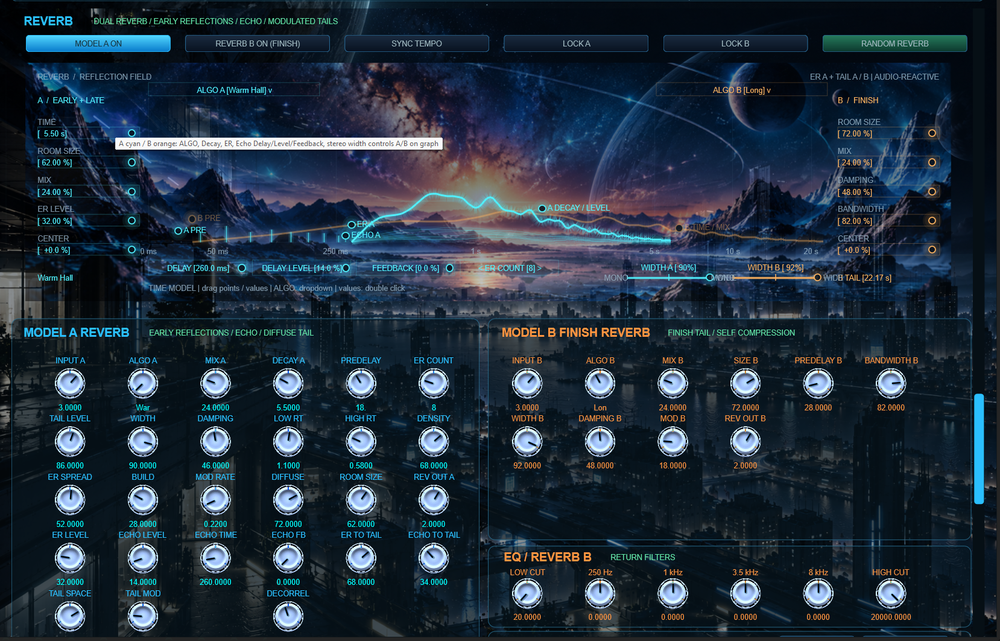Click the WIDTH B [92%] slider handle on the graph

(x=817, y=277)
